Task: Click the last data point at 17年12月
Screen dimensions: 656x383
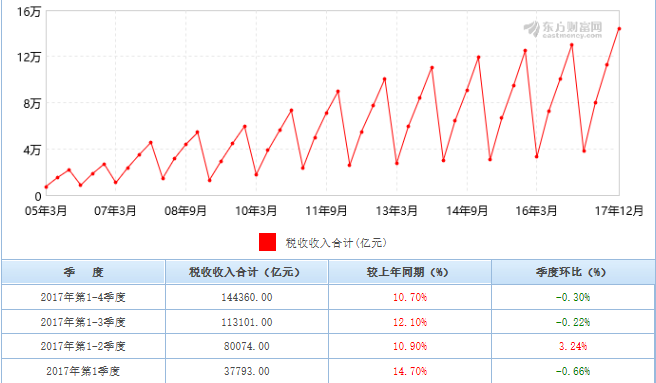Action: tap(619, 29)
